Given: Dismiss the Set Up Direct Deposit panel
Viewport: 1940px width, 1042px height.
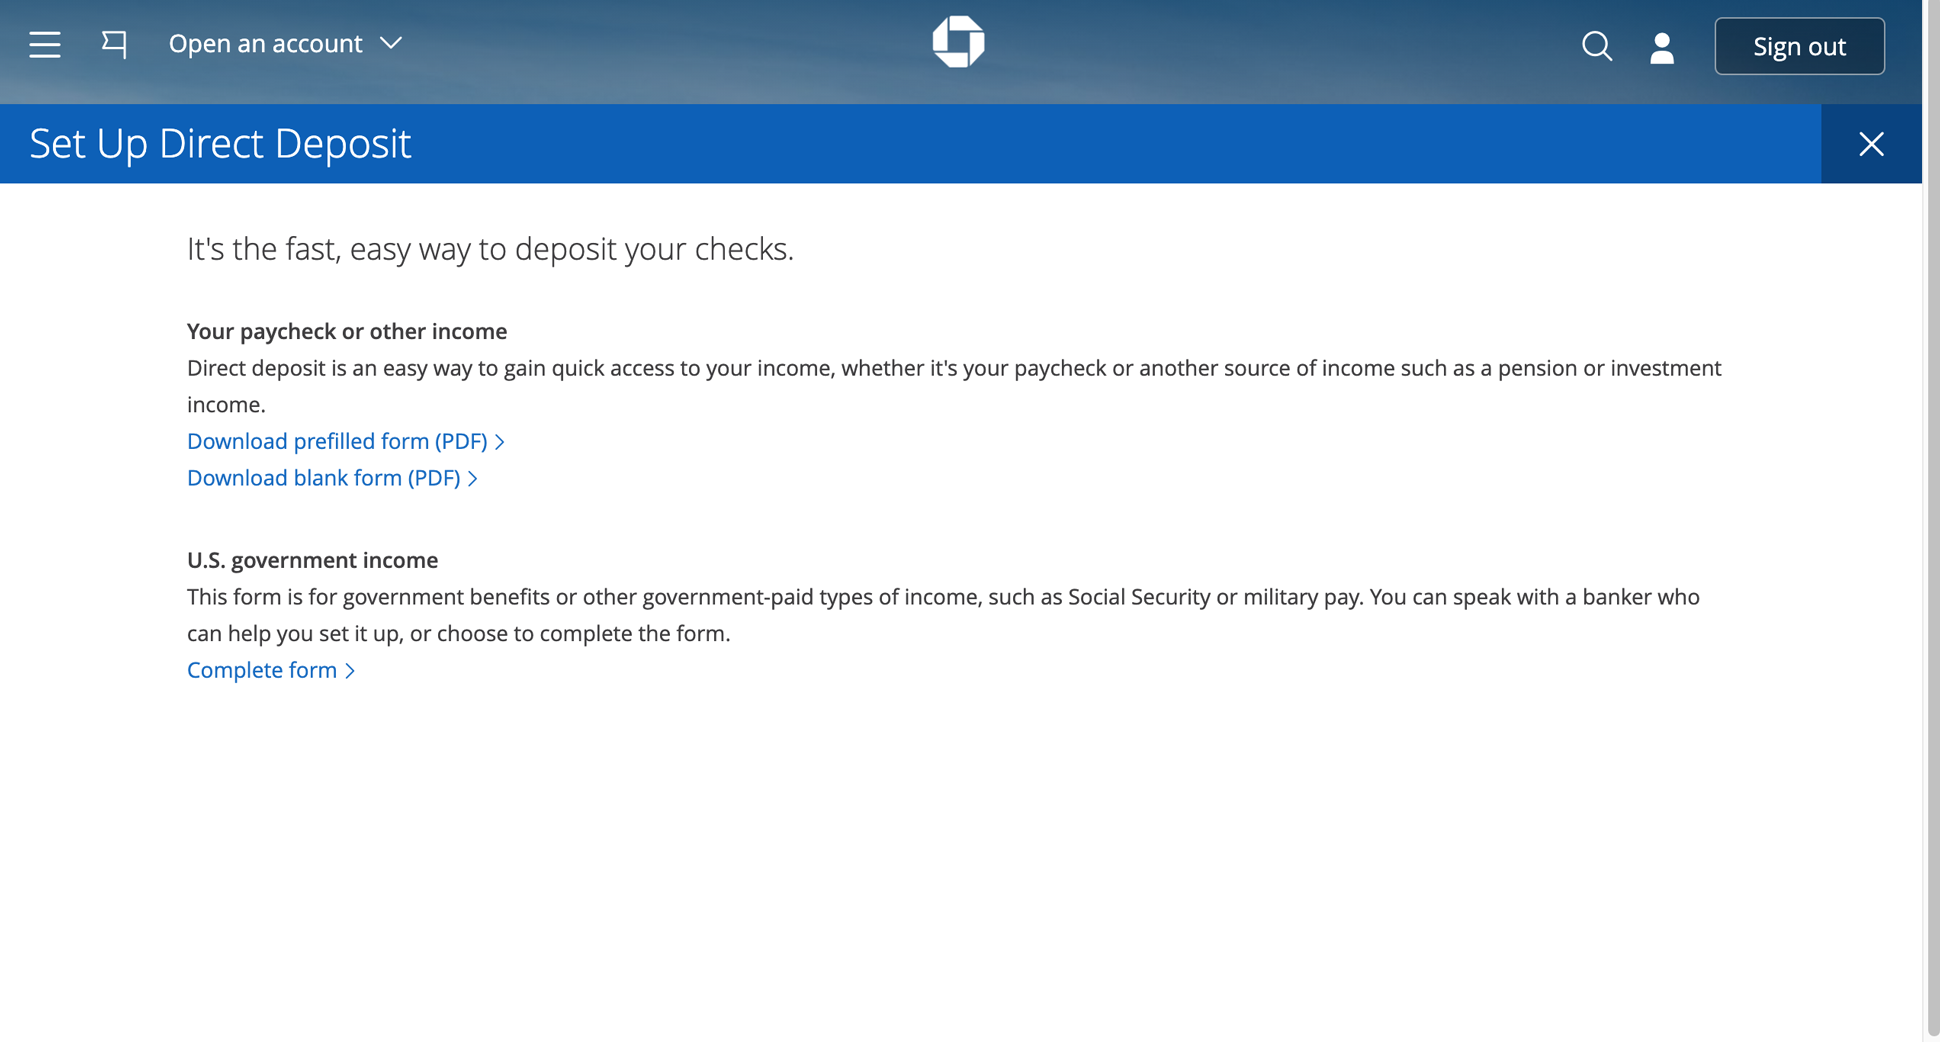Looking at the screenshot, I should coord(1871,143).
